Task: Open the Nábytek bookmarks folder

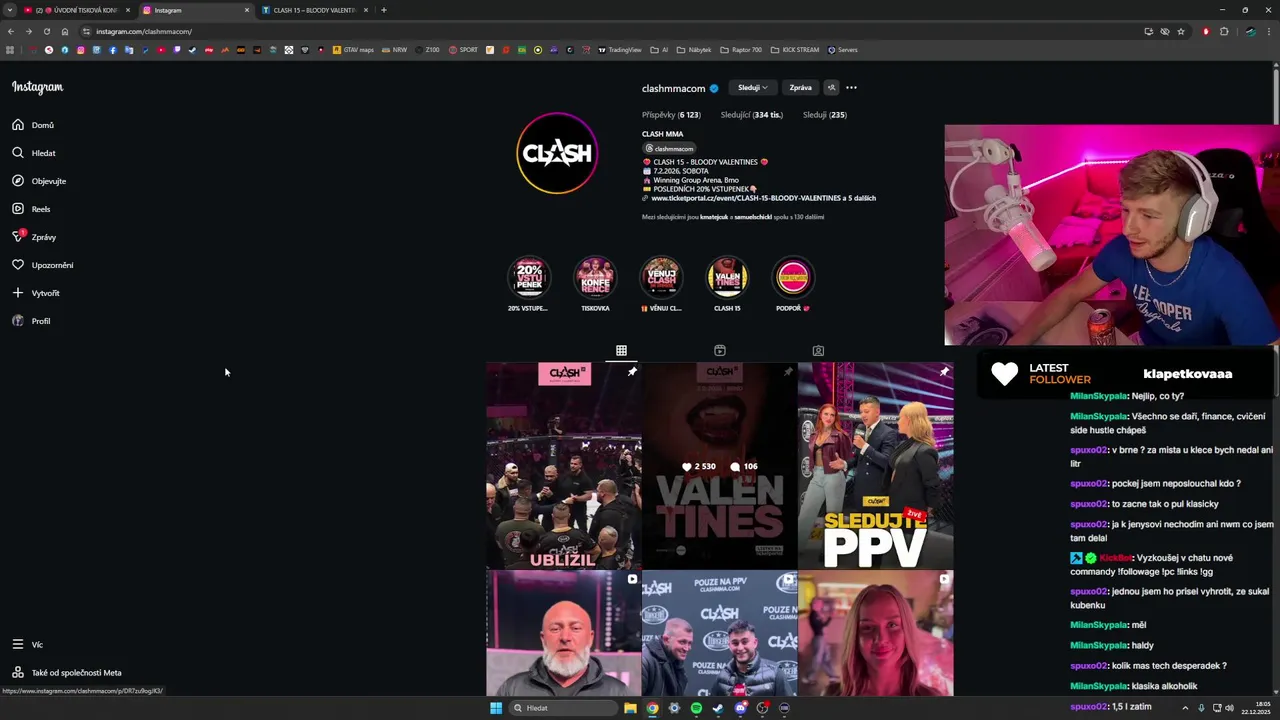Action: [694, 50]
